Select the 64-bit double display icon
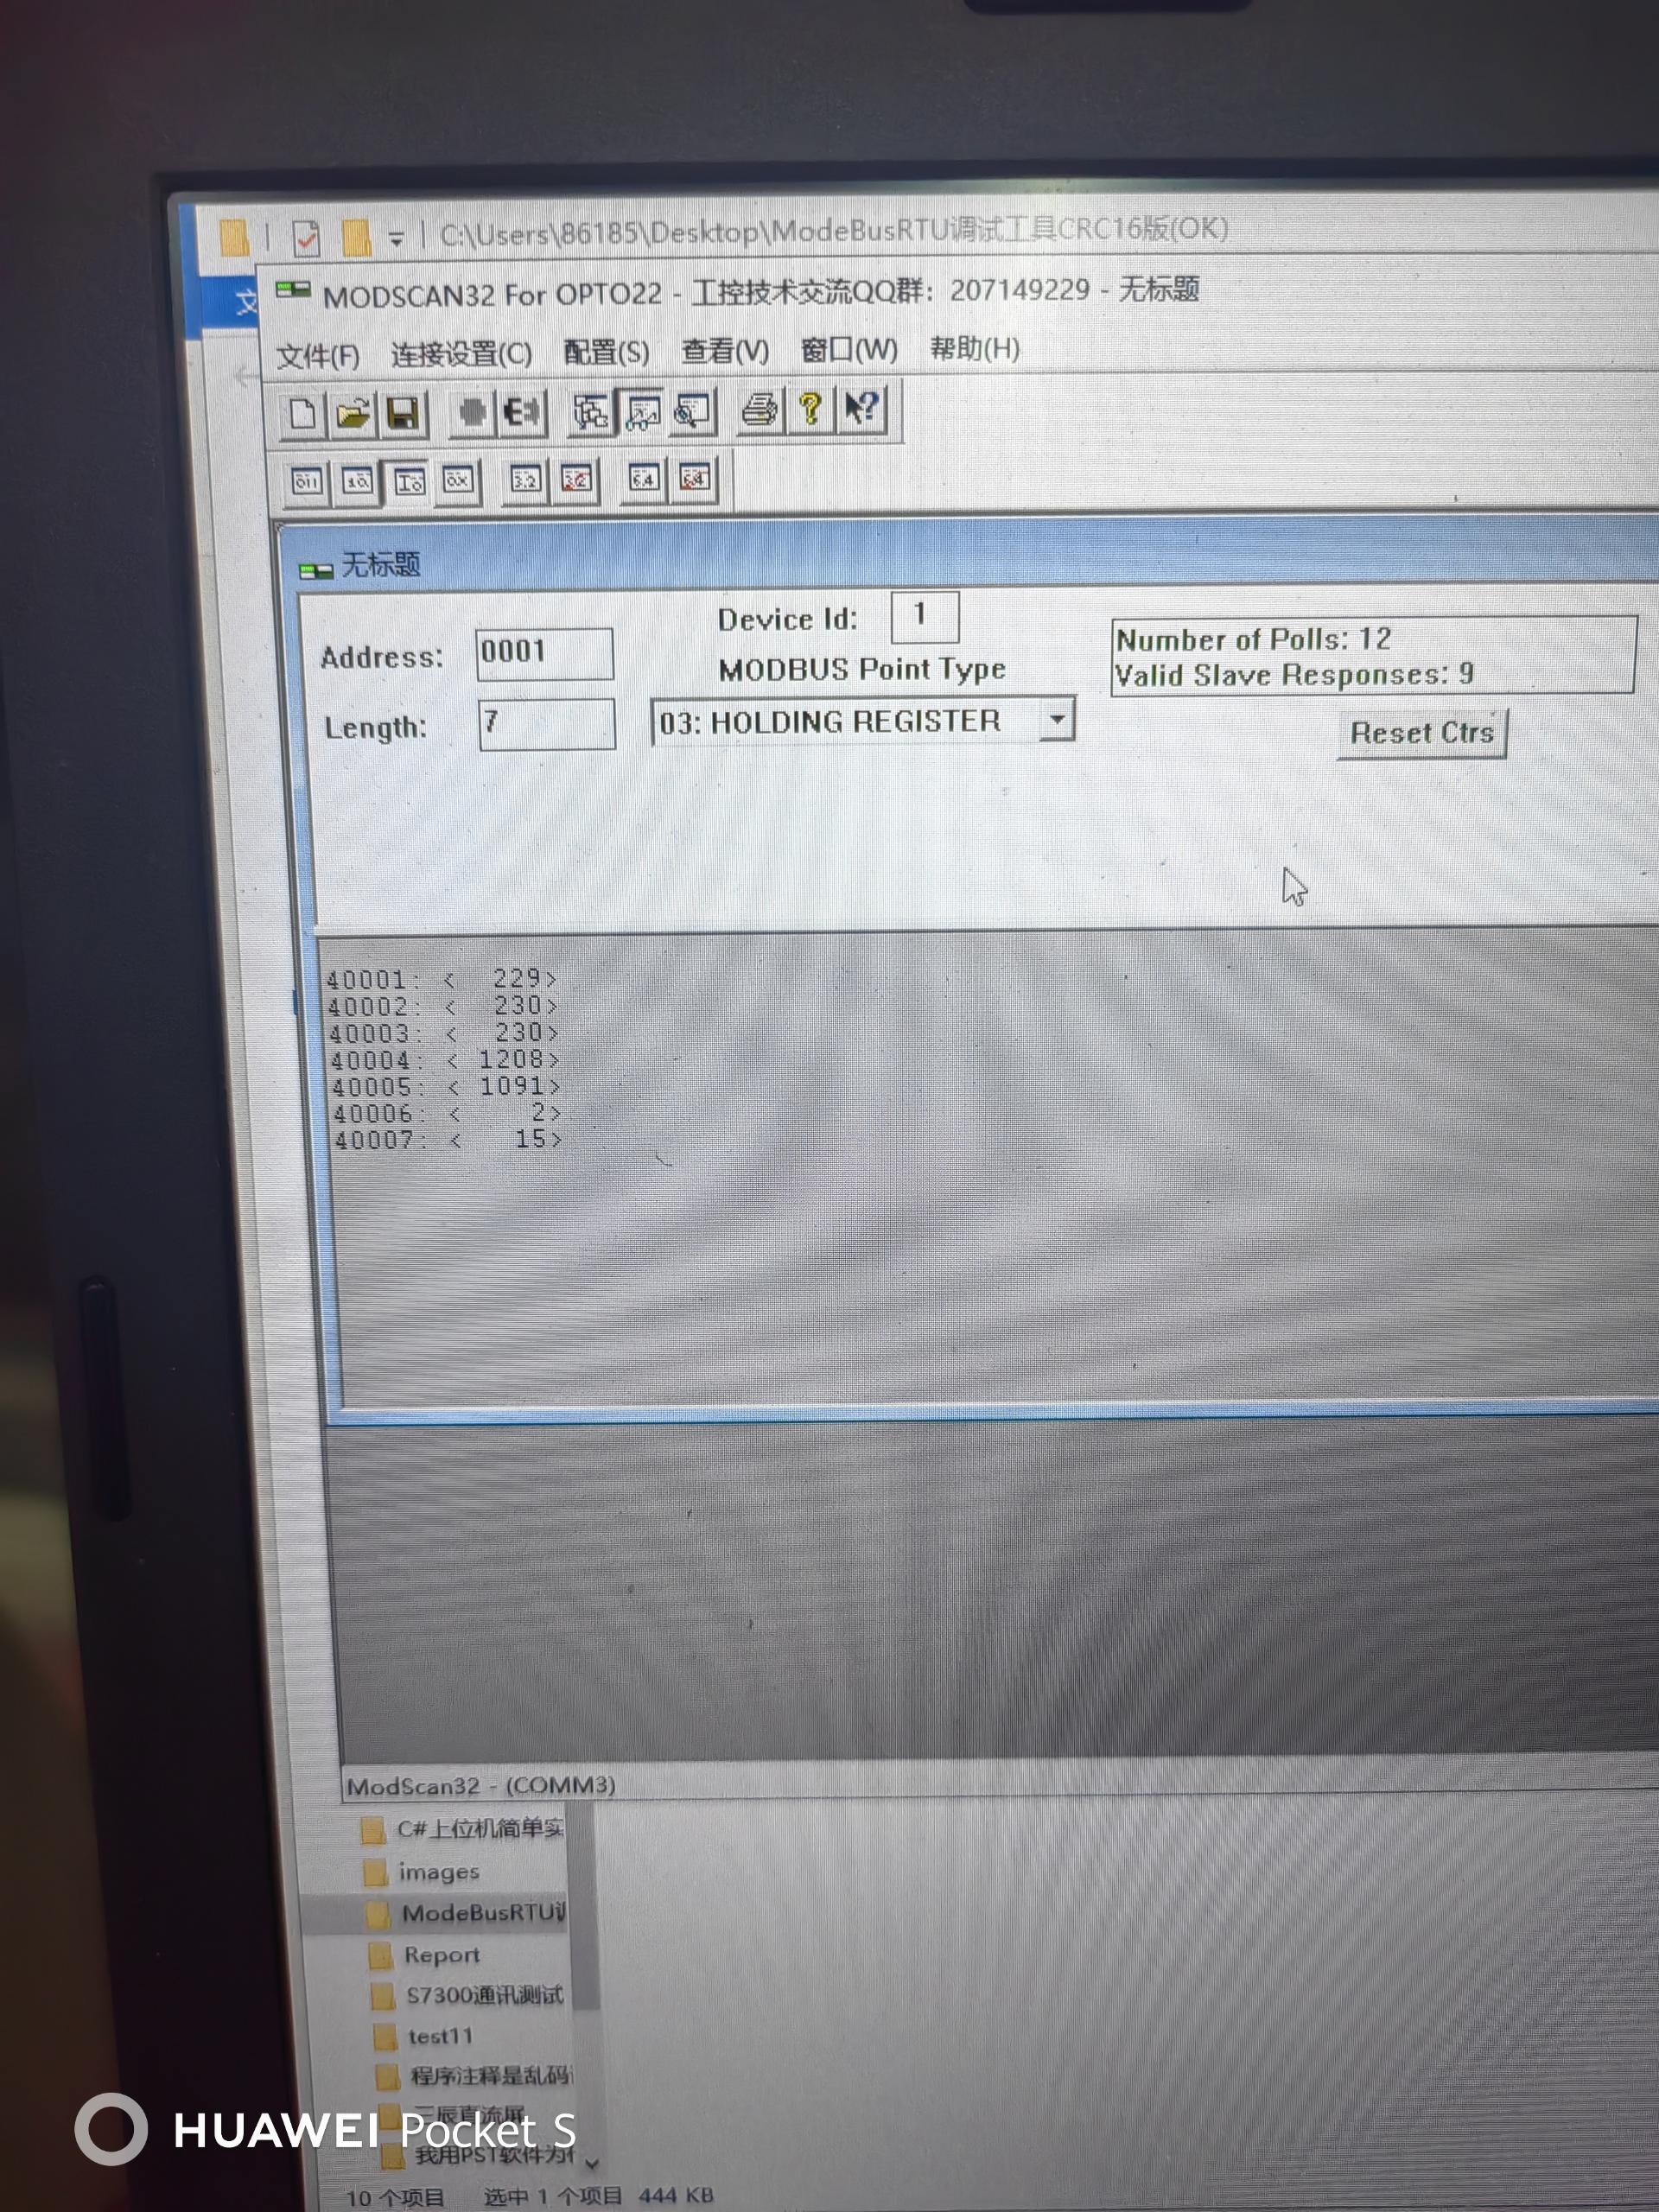The width and height of the screenshot is (1659, 2212). [644, 479]
